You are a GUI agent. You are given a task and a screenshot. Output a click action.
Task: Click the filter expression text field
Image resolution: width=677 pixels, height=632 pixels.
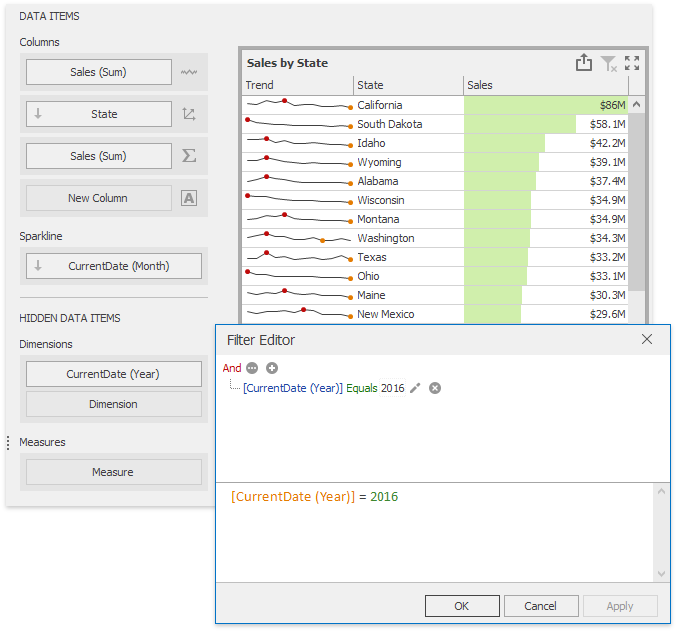[x=440, y=530]
